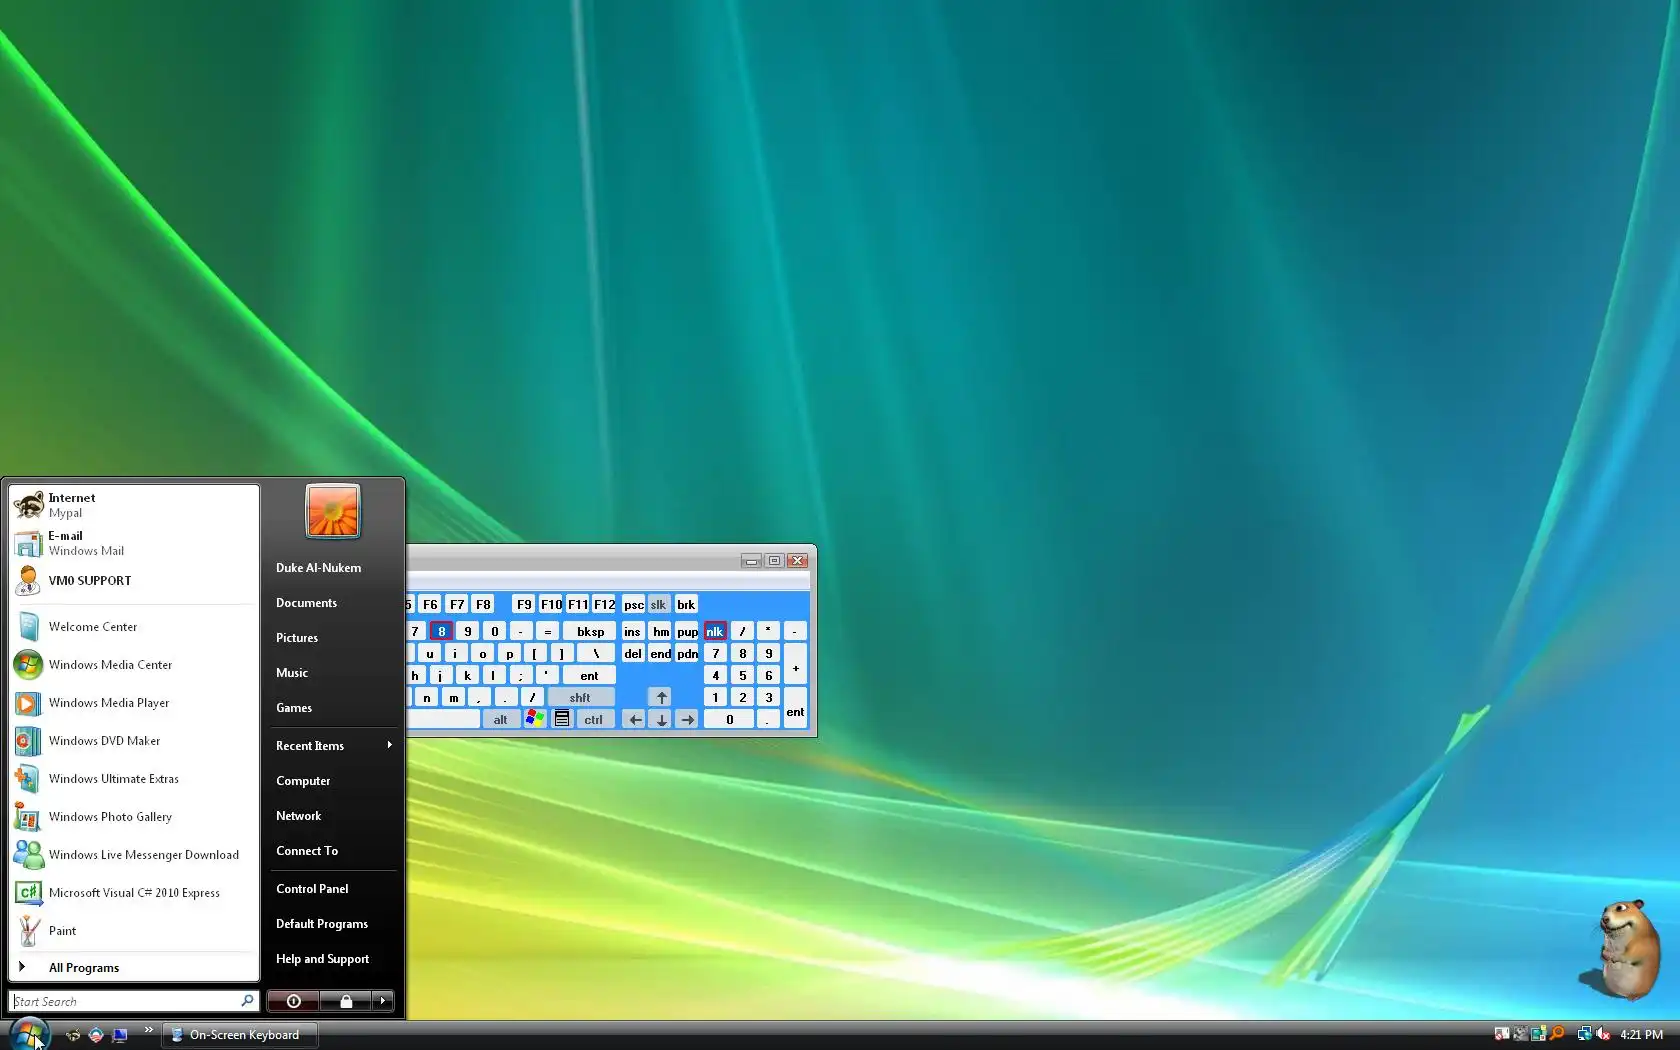The height and width of the screenshot is (1050, 1680).
Task: Click the 4:21 PM taskbar clock
Action: tap(1641, 1034)
